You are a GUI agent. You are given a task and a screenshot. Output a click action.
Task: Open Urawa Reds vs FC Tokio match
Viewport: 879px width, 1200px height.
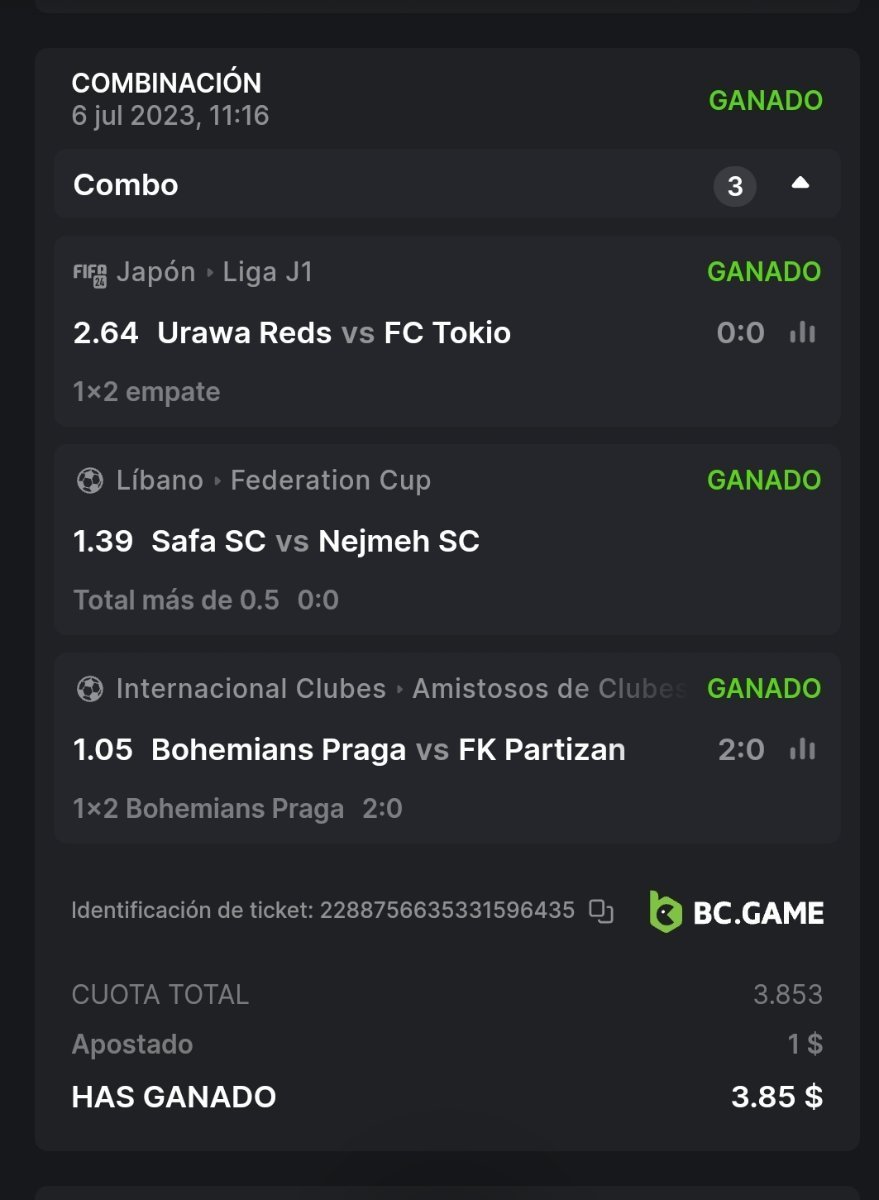point(334,333)
